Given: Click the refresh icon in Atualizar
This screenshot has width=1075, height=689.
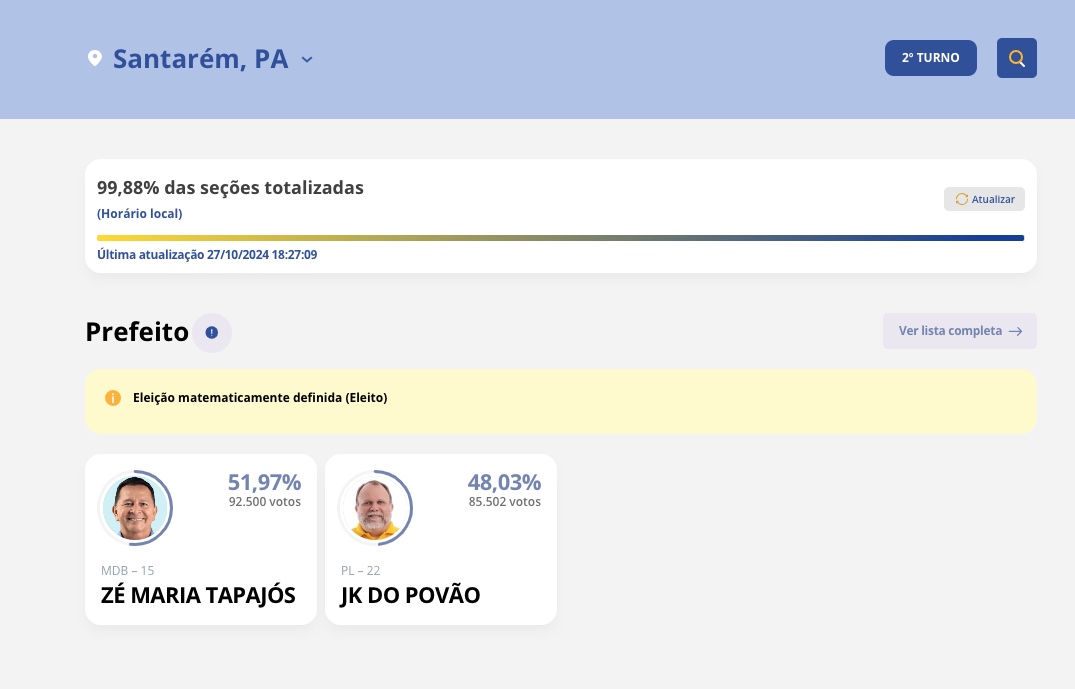Looking at the screenshot, I should pos(961,199).
